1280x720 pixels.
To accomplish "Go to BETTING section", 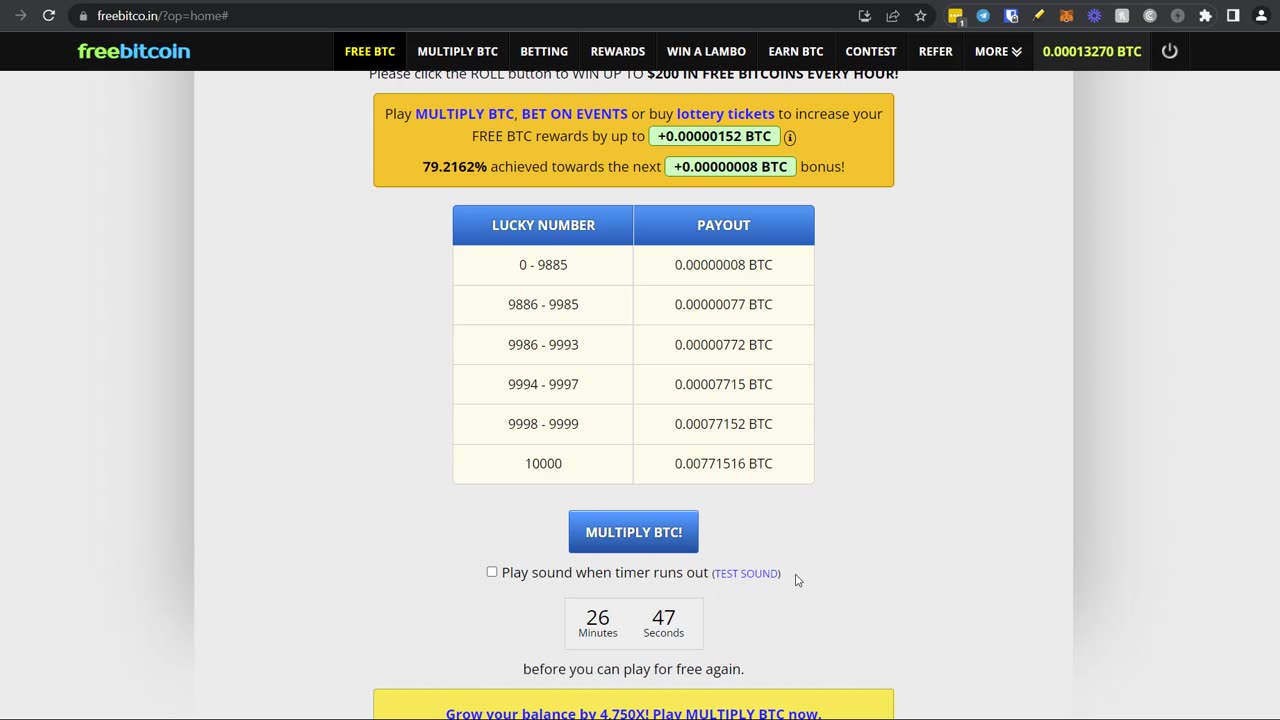I will (544, 51).
